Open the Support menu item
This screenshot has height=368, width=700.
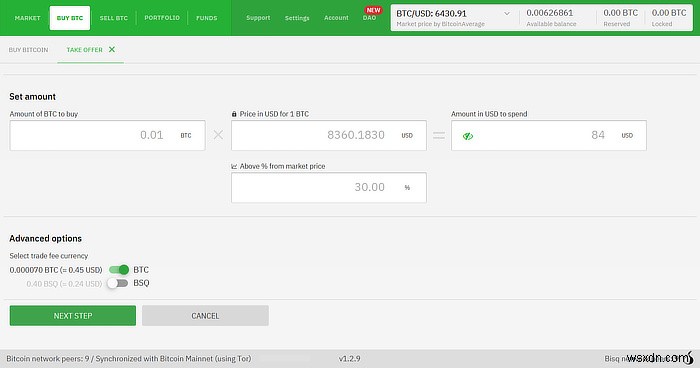258,18
